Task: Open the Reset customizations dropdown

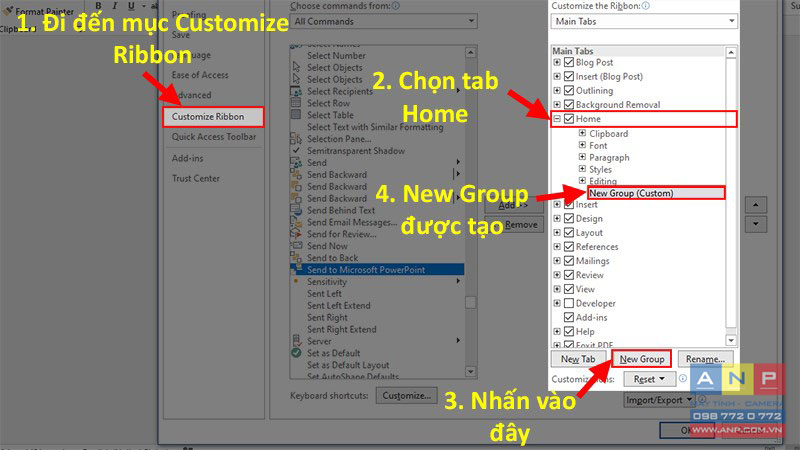Action: point(649,379)
